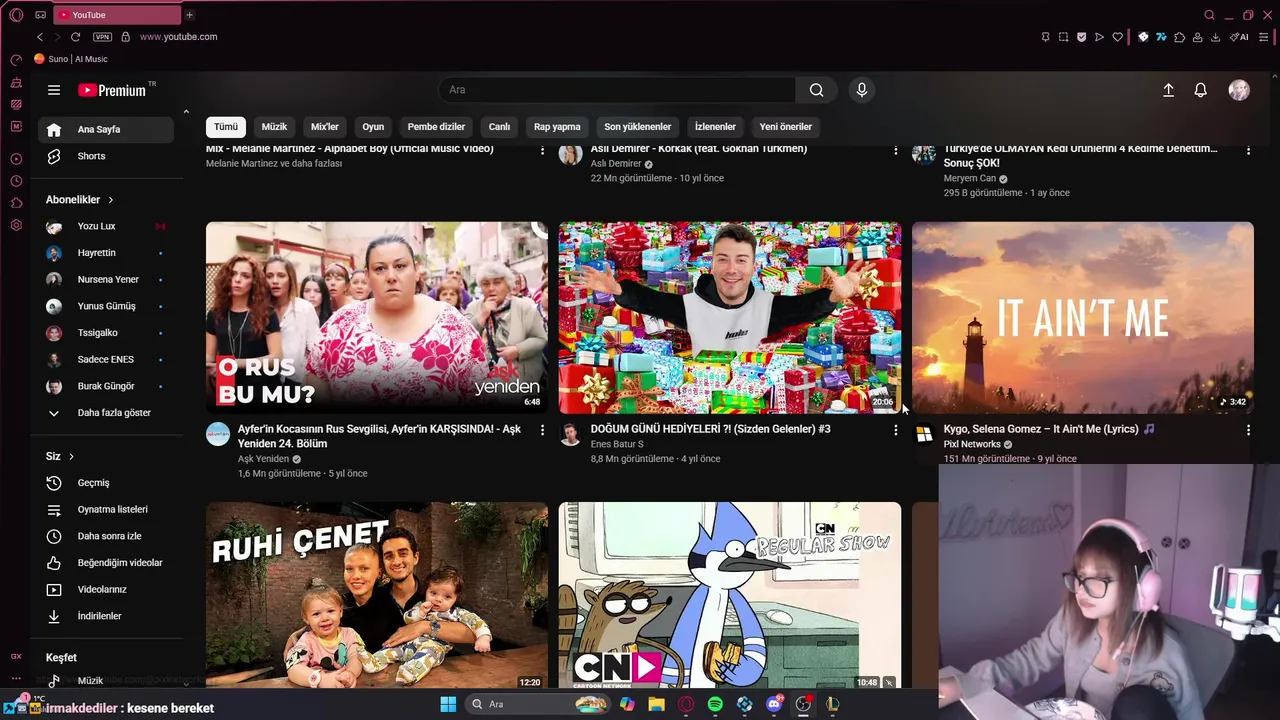Open the Opera sidebar settings gear
The height and width of the screenshot is (720, 1280).
coord(16,225)
